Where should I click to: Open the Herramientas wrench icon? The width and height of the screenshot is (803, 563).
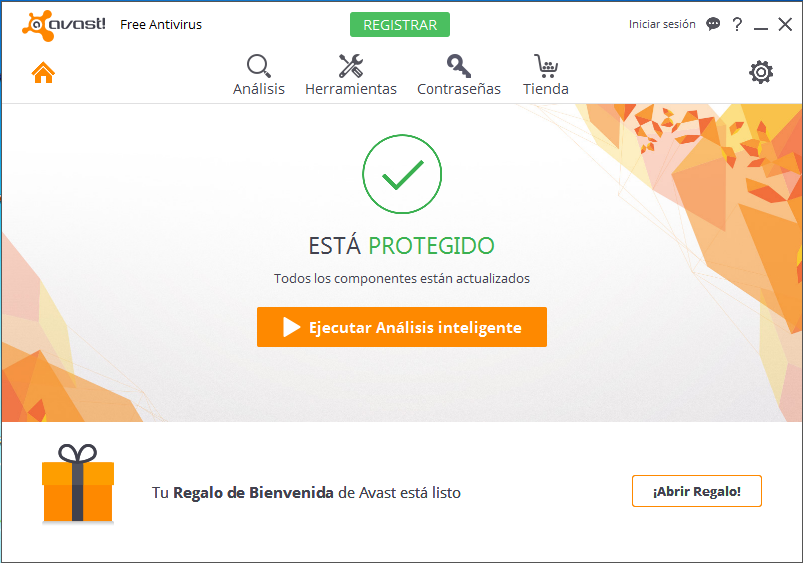click(351, 66)
